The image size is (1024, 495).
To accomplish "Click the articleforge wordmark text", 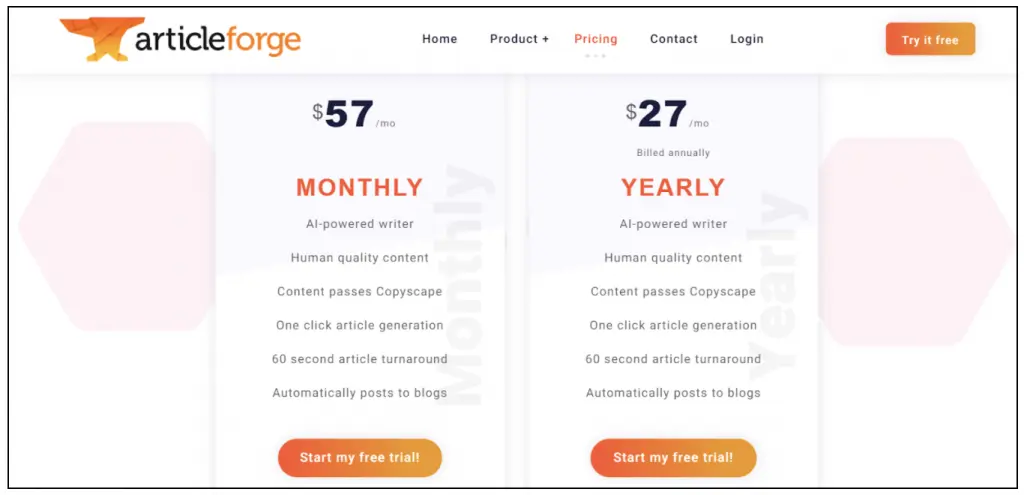I will point(216,40).
